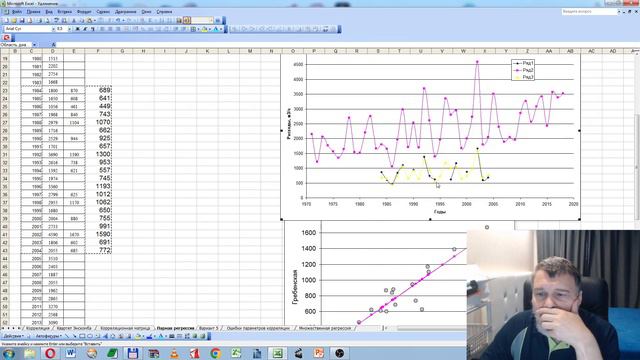Open the Borders dropdown arrow
Image resolution: width=640 pixels, height=360 pixels.
[x=198, y=29]
